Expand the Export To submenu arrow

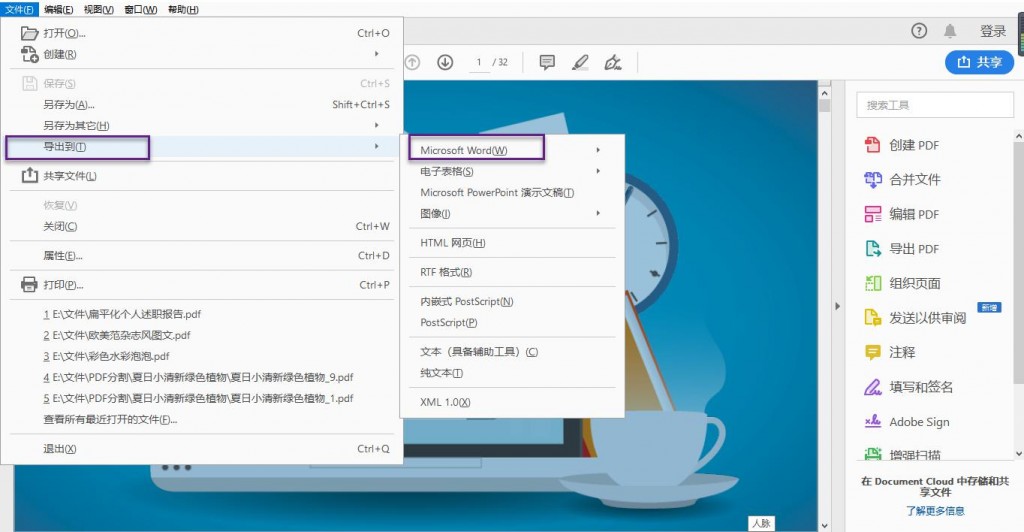377,146
